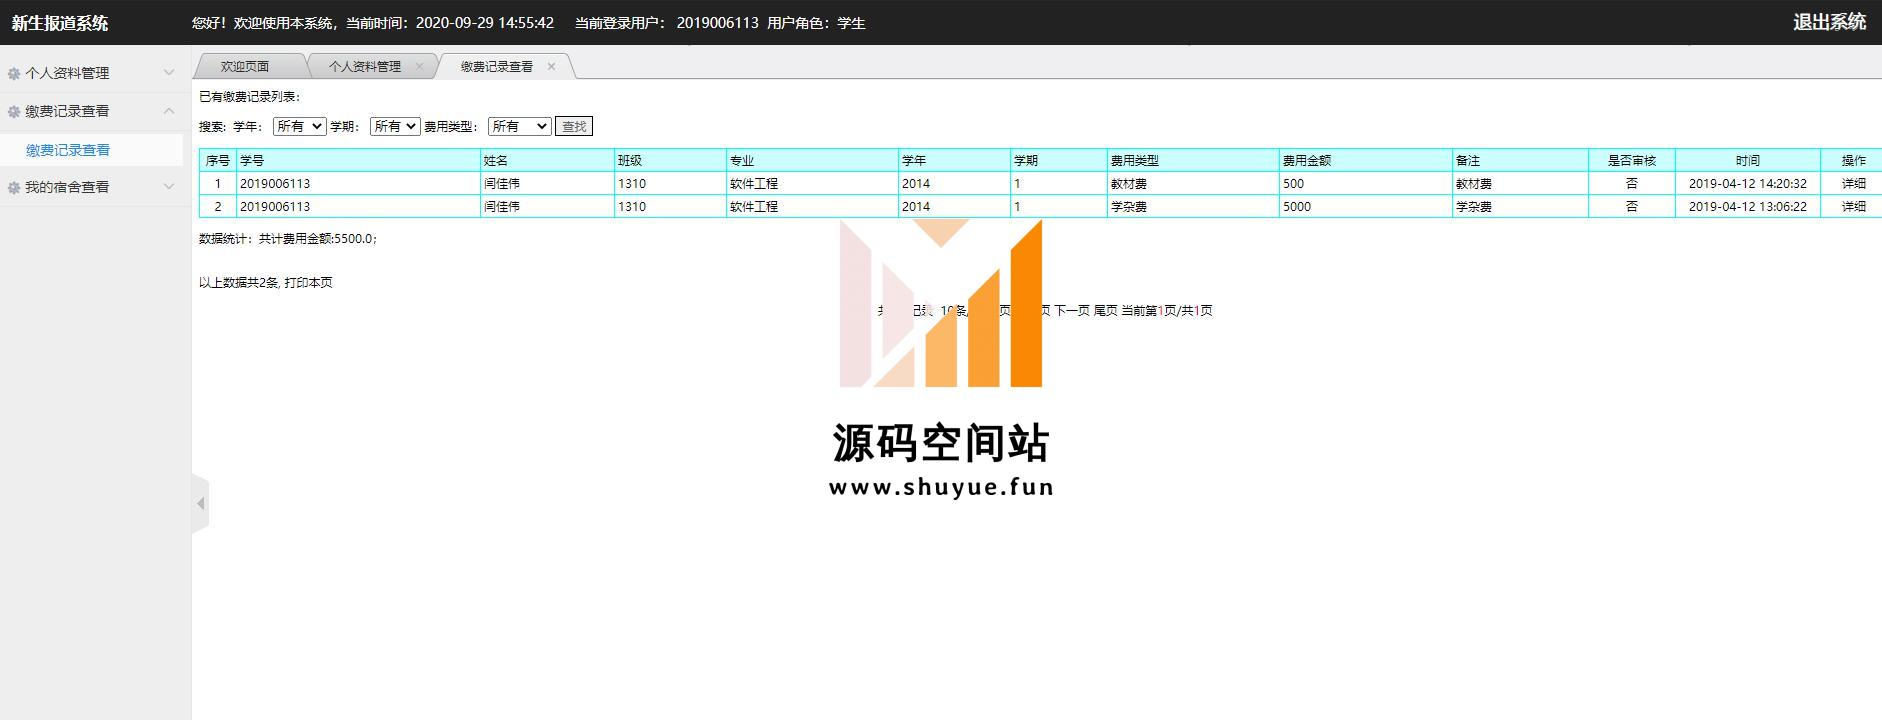The height and width of the screenshot is (720, 1882).
Task: Click gear icon beside 个人资料管理
Action: pyautogui.click(x=14, y=73)
